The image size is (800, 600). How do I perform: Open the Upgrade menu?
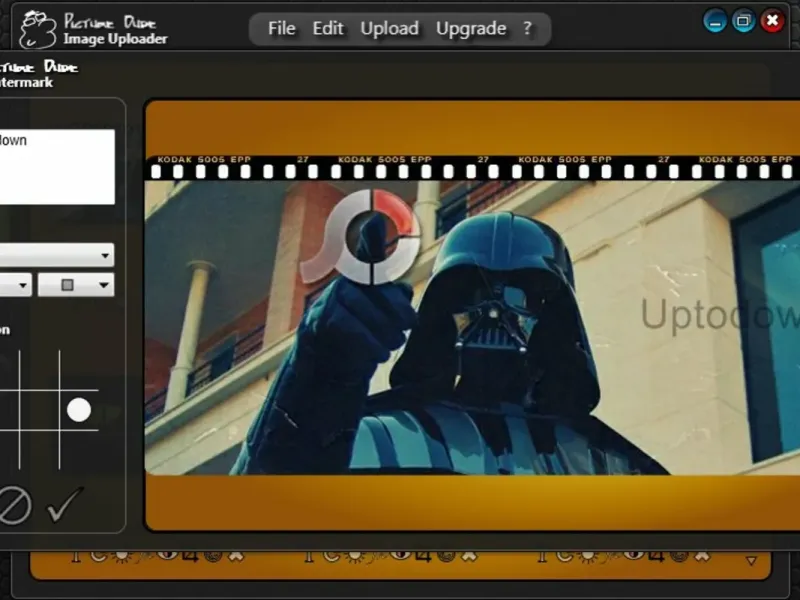[471, 29]
